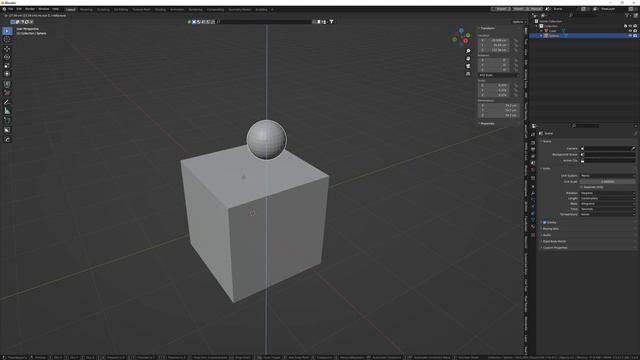The width and height of the screenshot is (640, 360).
Task: Select the Select Box tool
Action: coord(7,31)
